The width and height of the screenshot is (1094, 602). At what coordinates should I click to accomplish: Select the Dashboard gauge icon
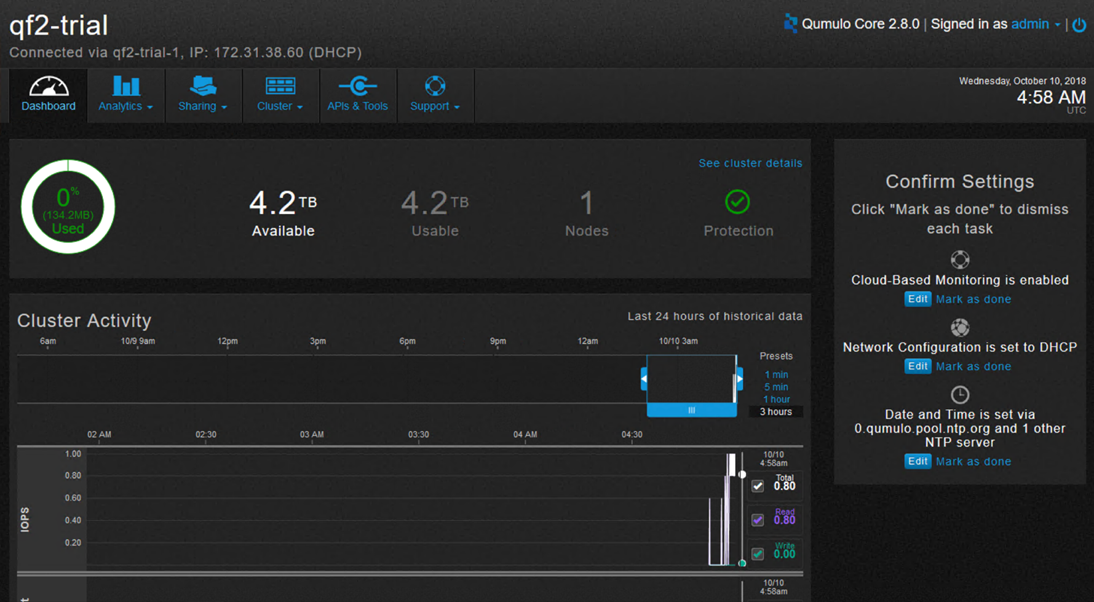click(48, 85)
